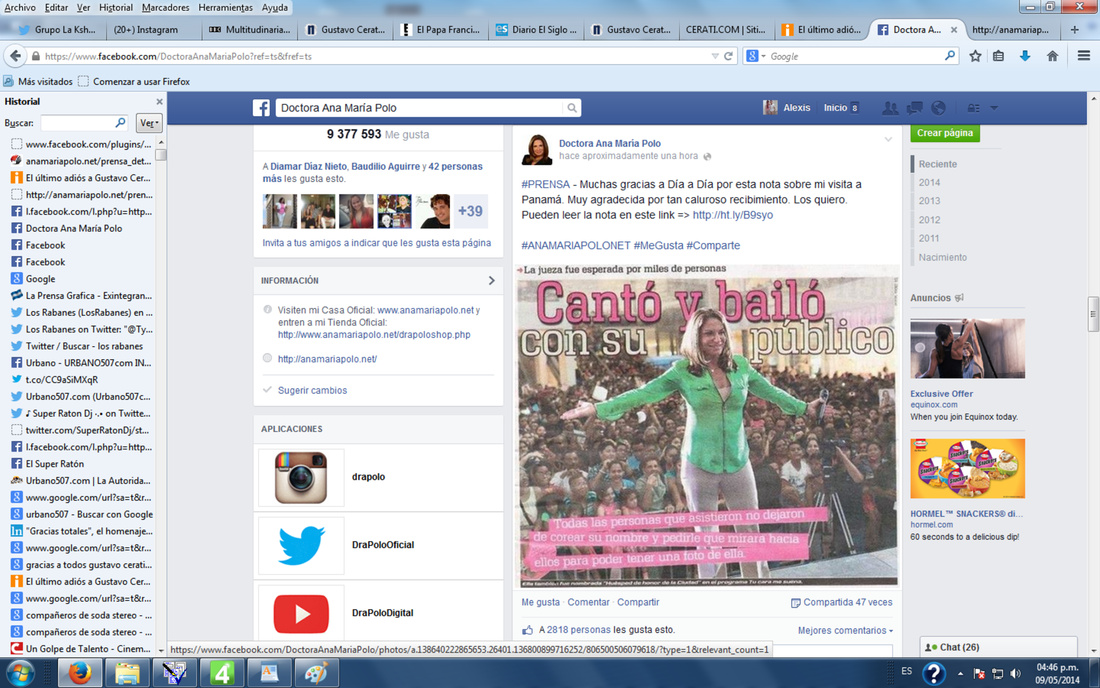
Task: Open Facebook messages icon
Action: [914, 108]
